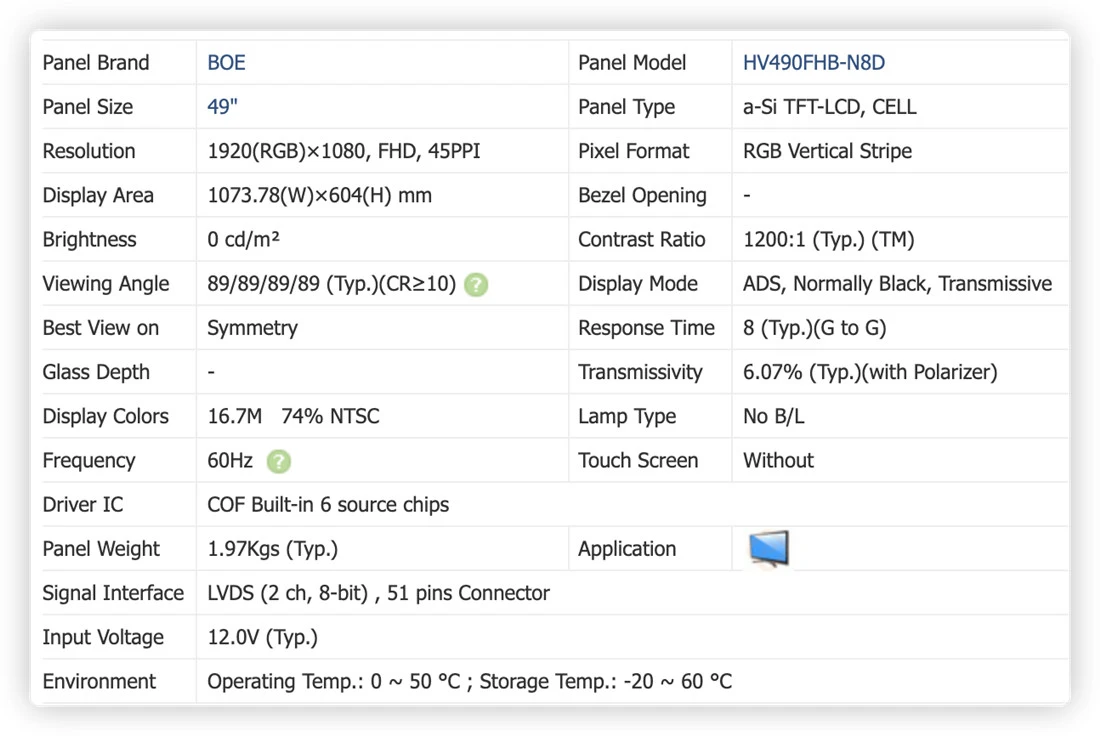Select the Operating and Storage Temp value

pyautogui.click(x=469, y=681)
